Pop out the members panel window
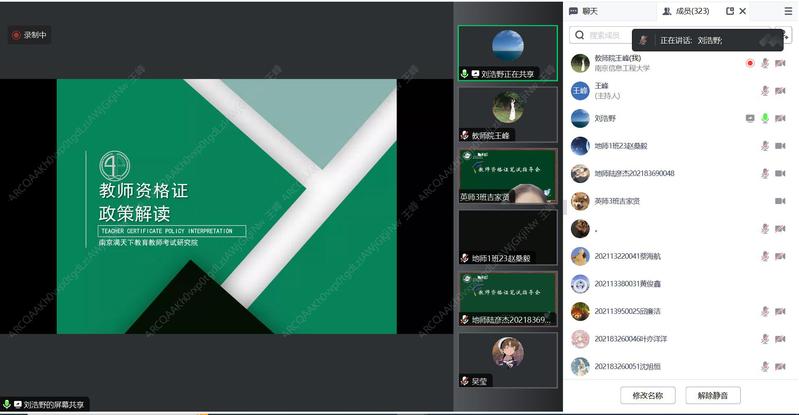This screenshot has width=799, height=415. 729,11
